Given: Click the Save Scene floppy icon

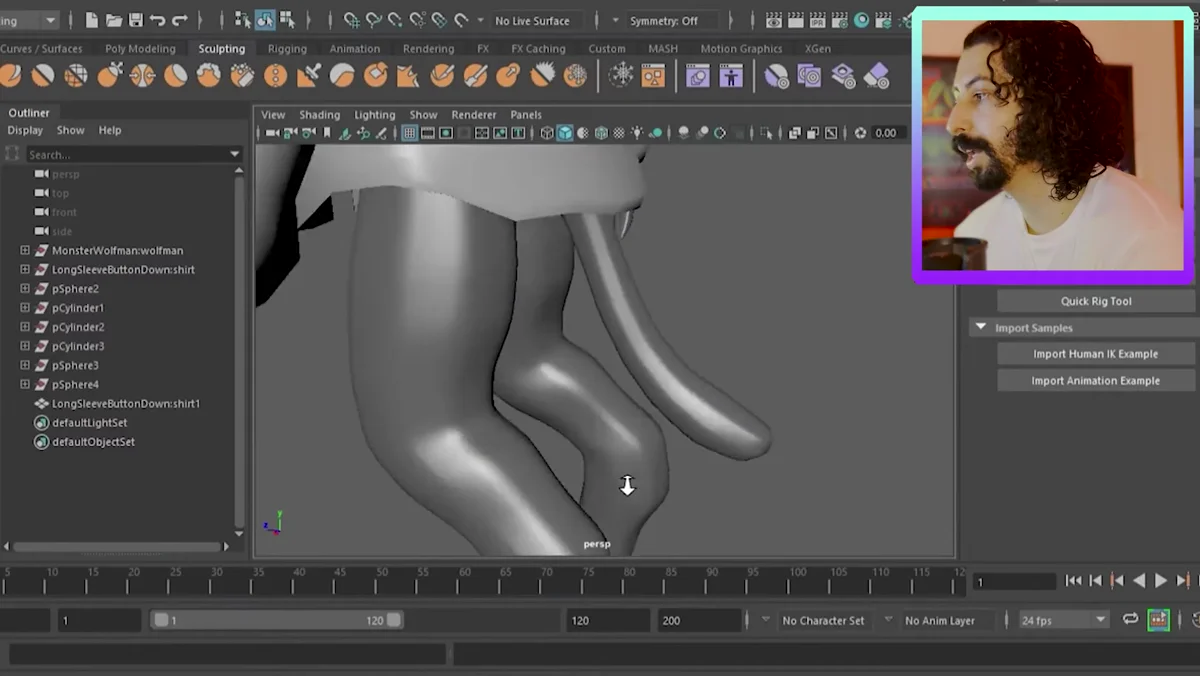Looking at the screenshot, I should point(136,20).
